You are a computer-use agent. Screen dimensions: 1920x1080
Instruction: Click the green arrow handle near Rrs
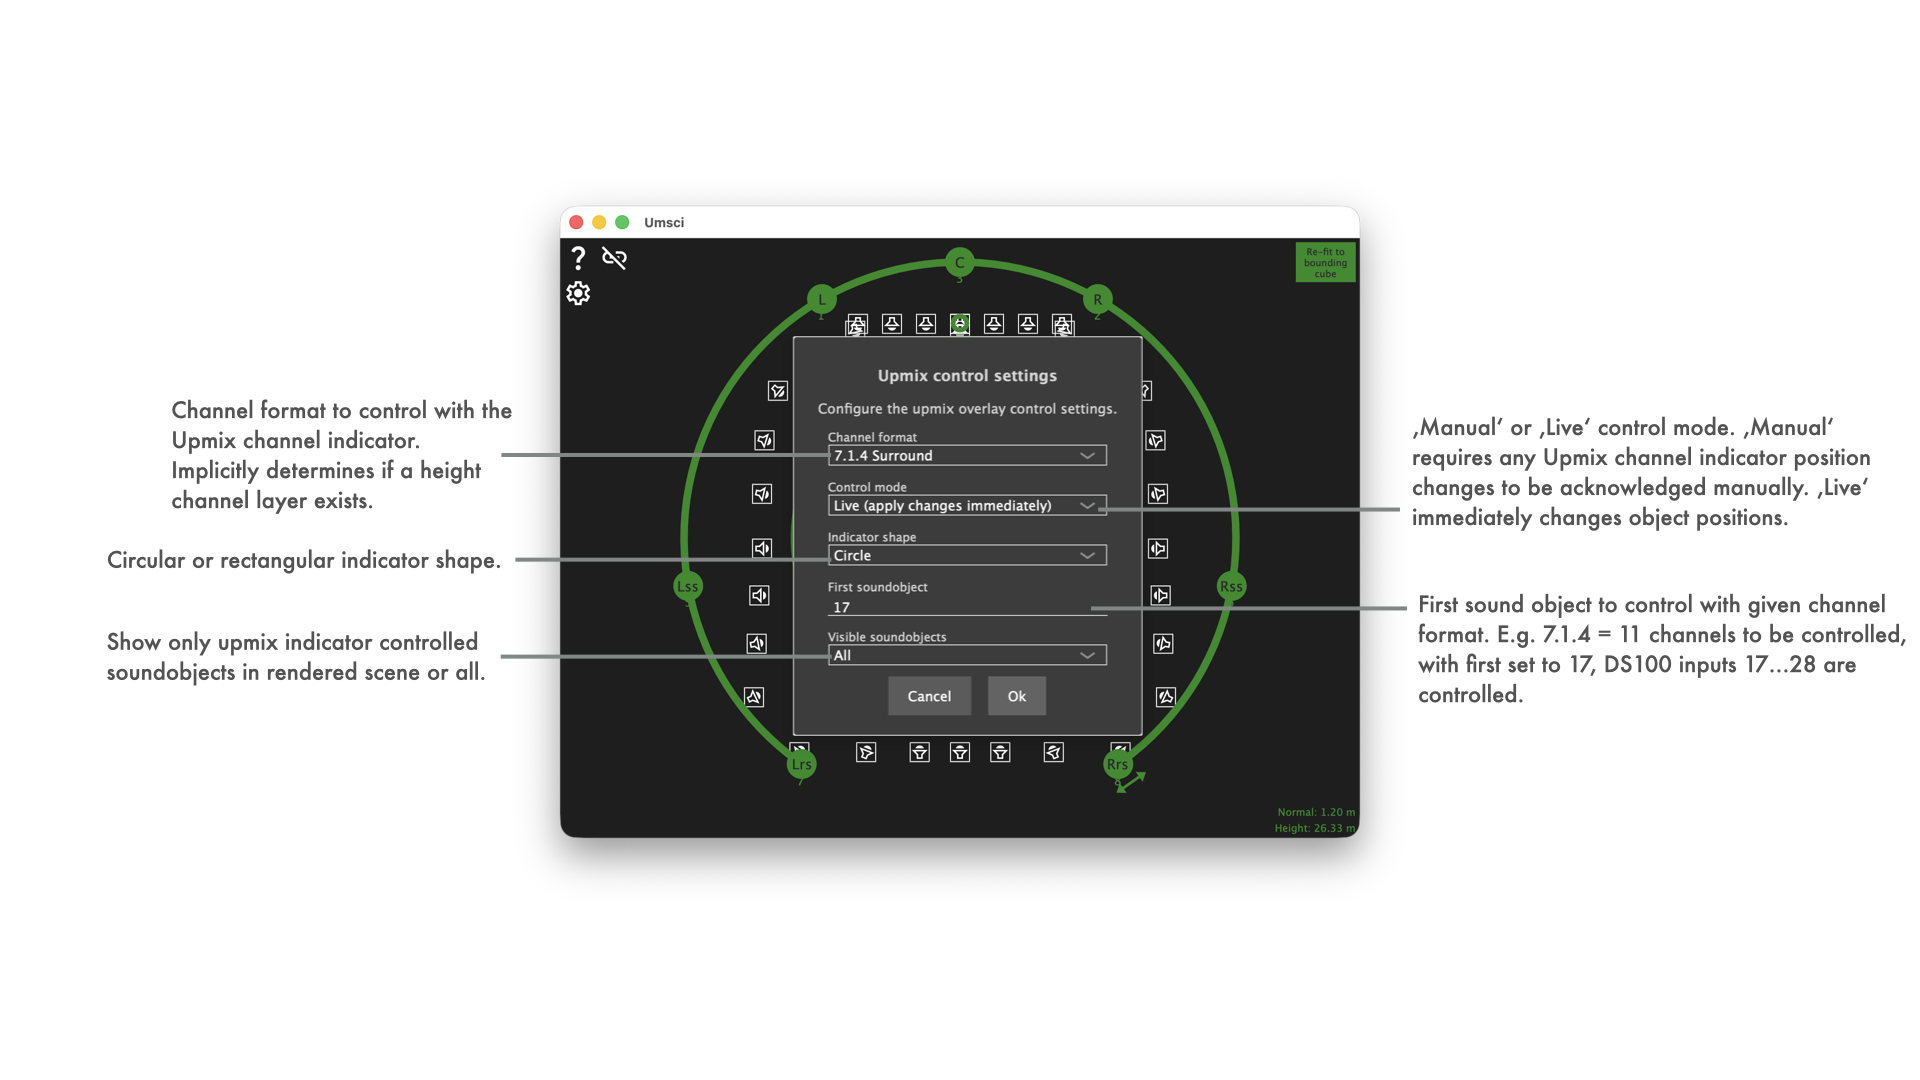click(1132, 782)
